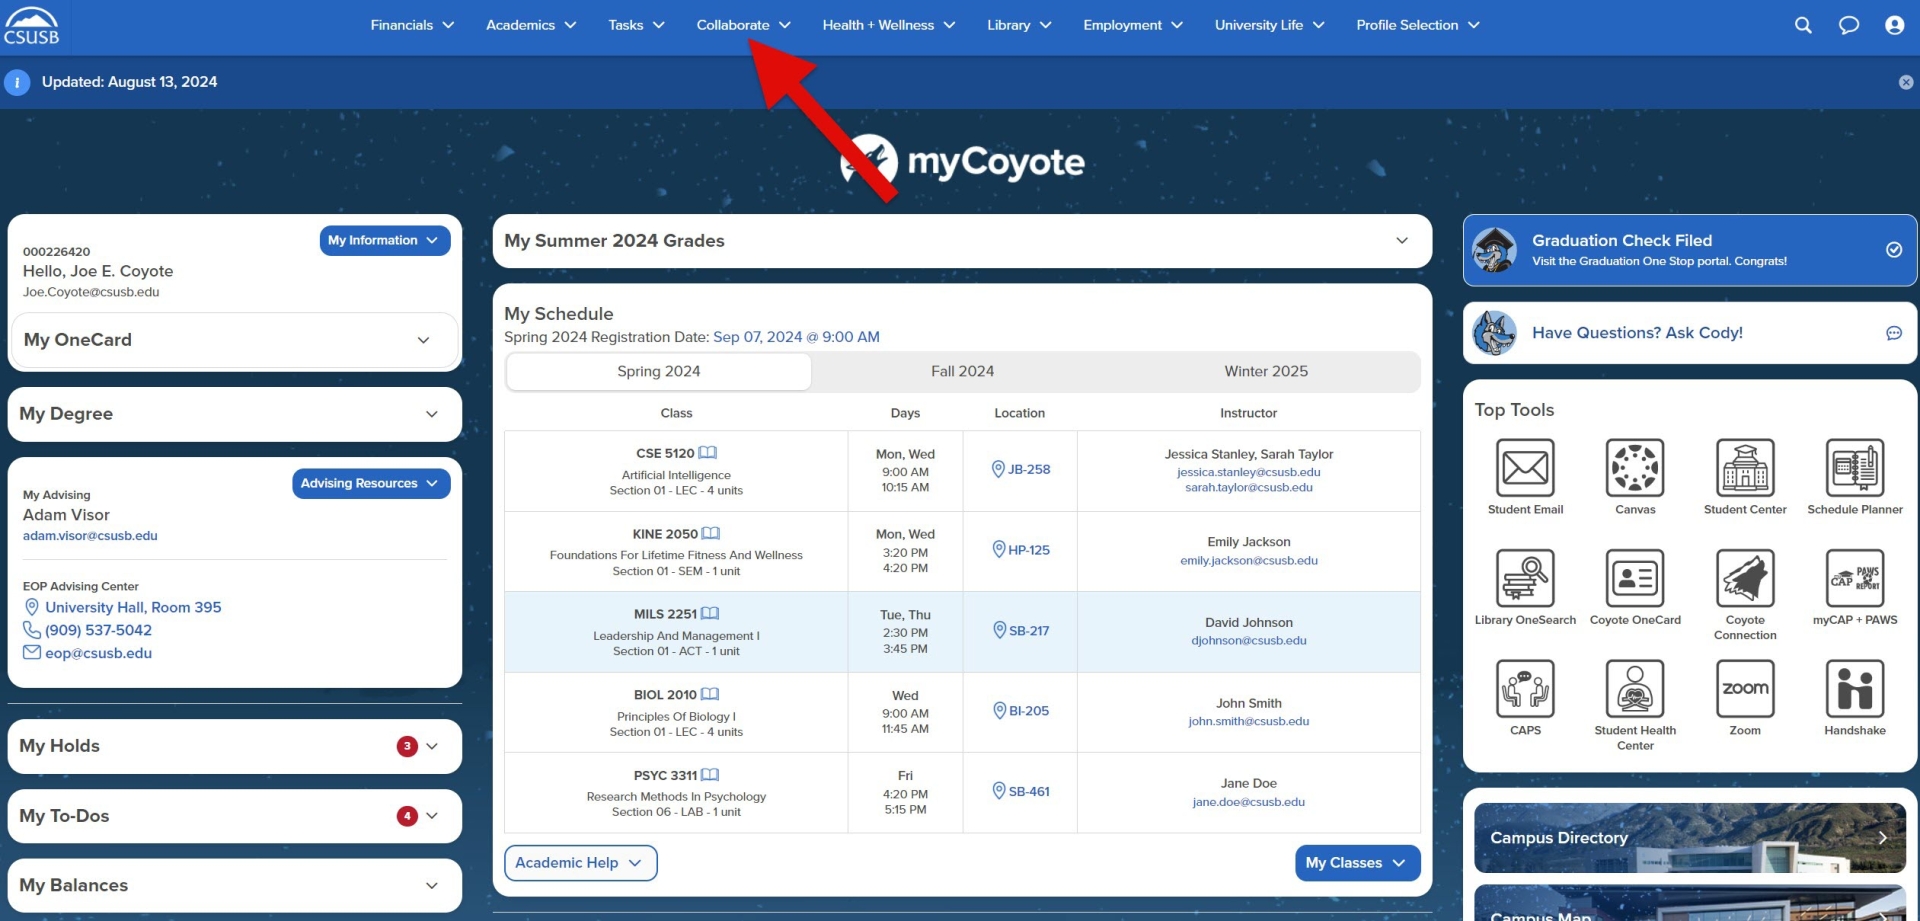Open the user profile icon
1920x921 pixels.
[1894, 25]
